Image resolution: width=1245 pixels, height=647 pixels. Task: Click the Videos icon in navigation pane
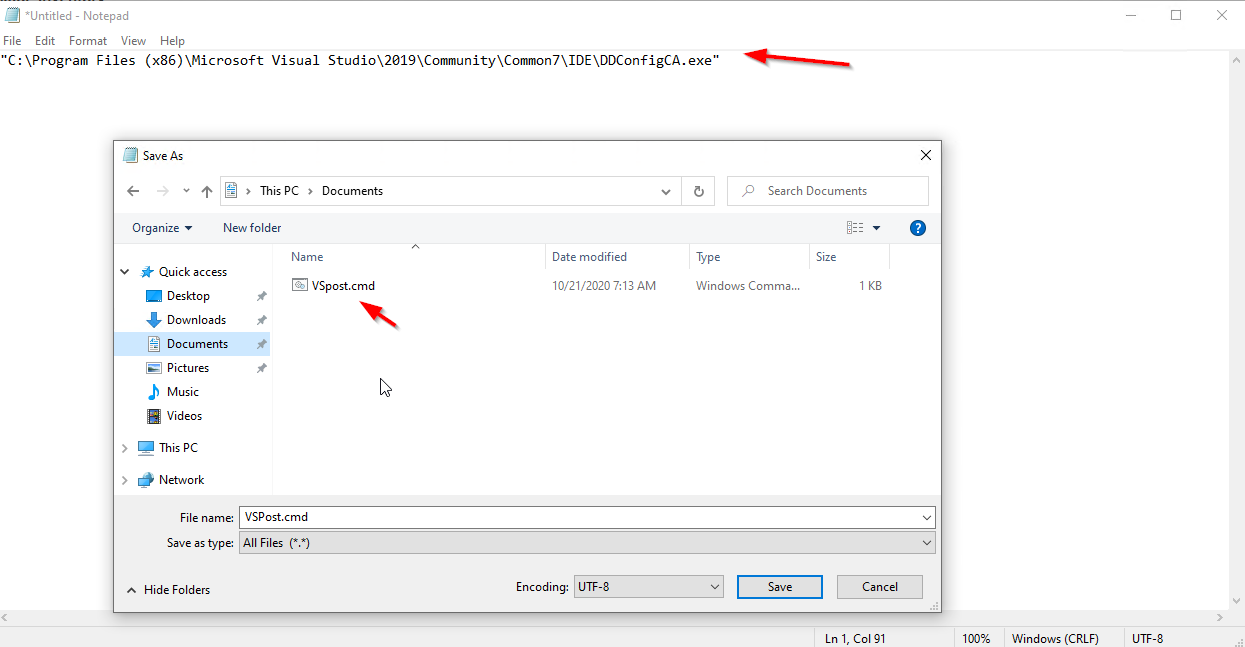click(154, 416)
